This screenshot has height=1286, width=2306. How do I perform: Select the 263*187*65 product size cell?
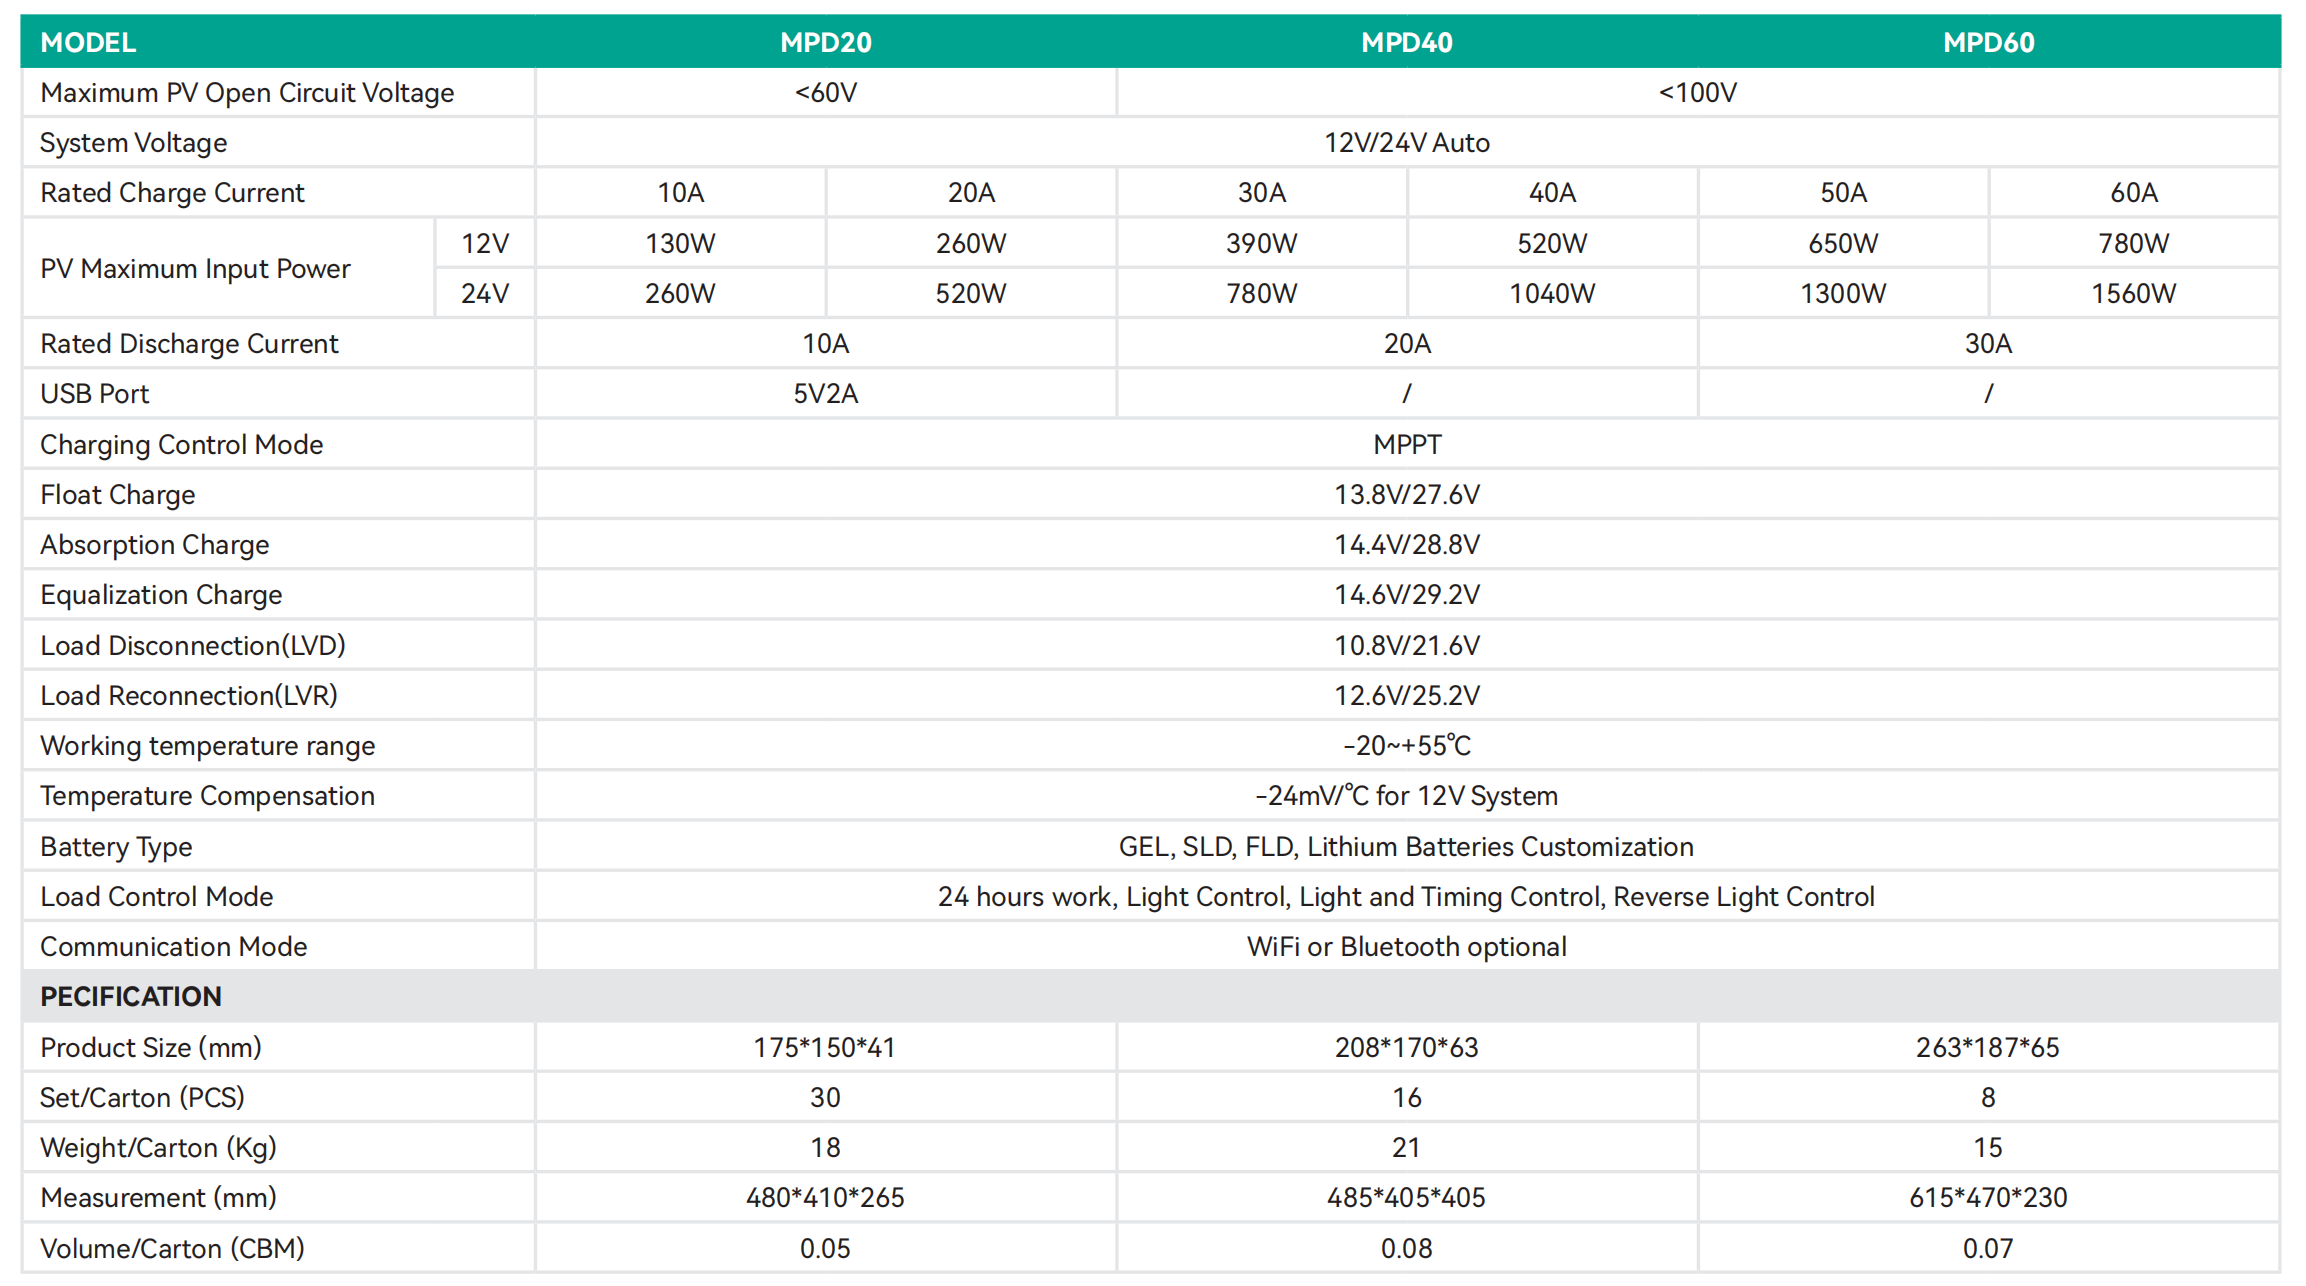(1987, 1048)
